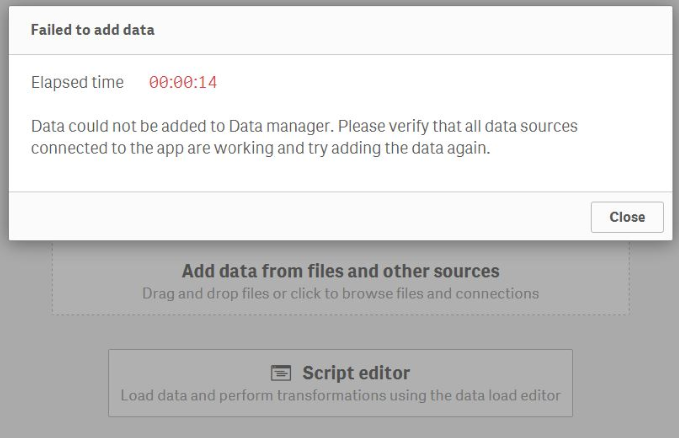Click the words 'other sources' in the heading
The height and width of the screenshot is (438, 679).
click(x=449, y=271)
